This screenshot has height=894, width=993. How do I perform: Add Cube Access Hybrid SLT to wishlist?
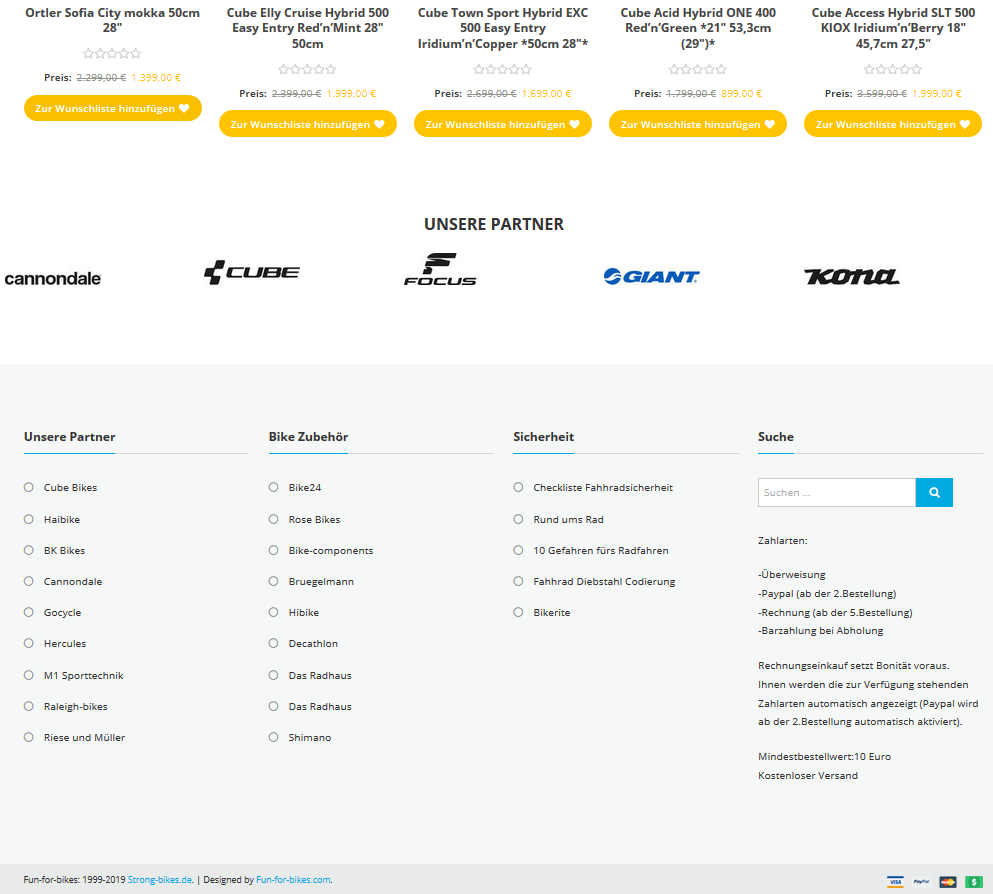pos(893,124)
